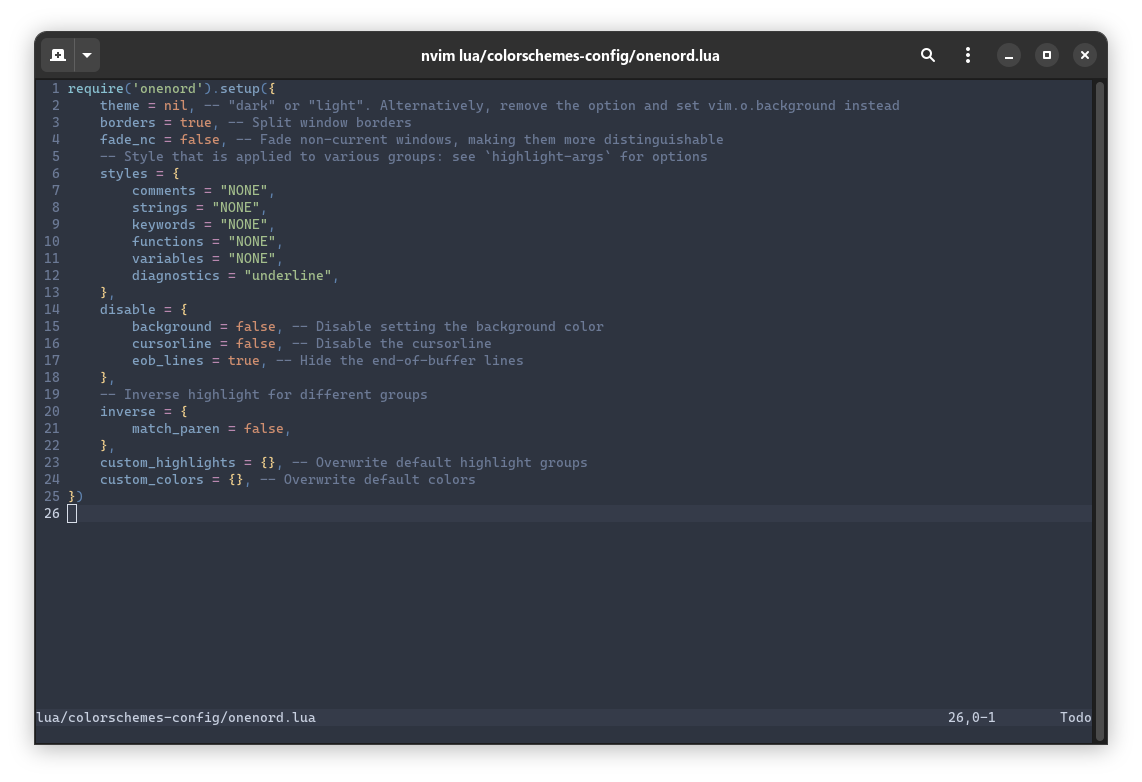Click 'inverse = {' on line 20
This screenshot has width=1142, height=782.
pyautogui.click(x=143, y=411)
